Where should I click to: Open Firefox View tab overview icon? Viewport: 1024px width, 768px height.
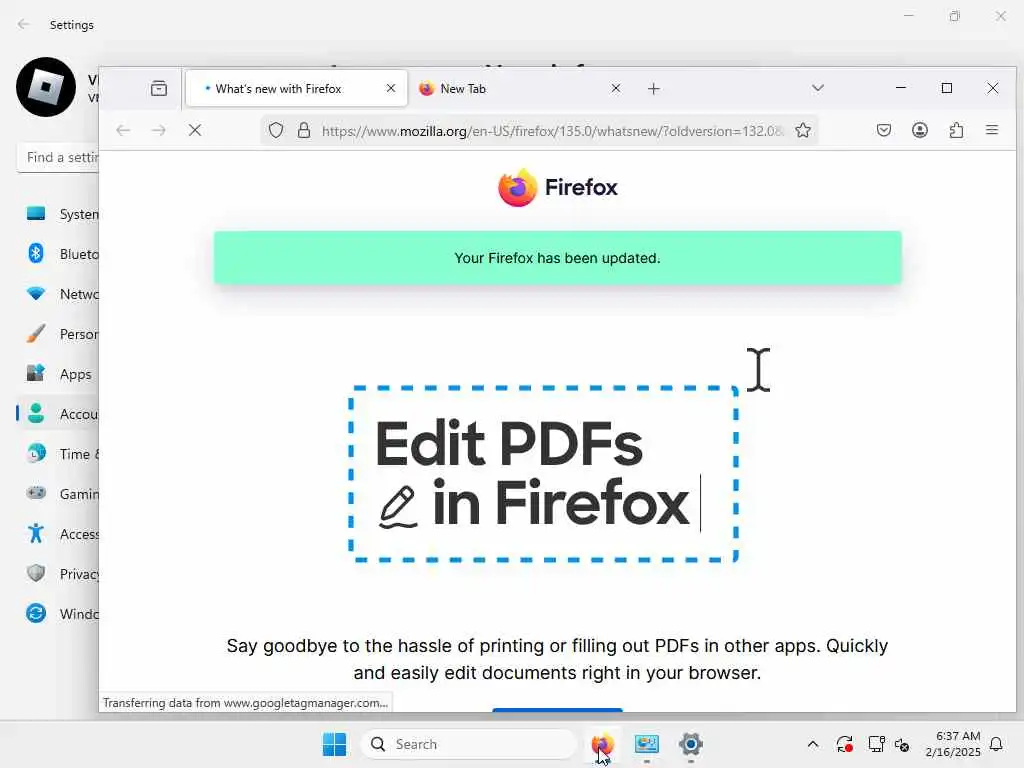[x=159, y=88]
